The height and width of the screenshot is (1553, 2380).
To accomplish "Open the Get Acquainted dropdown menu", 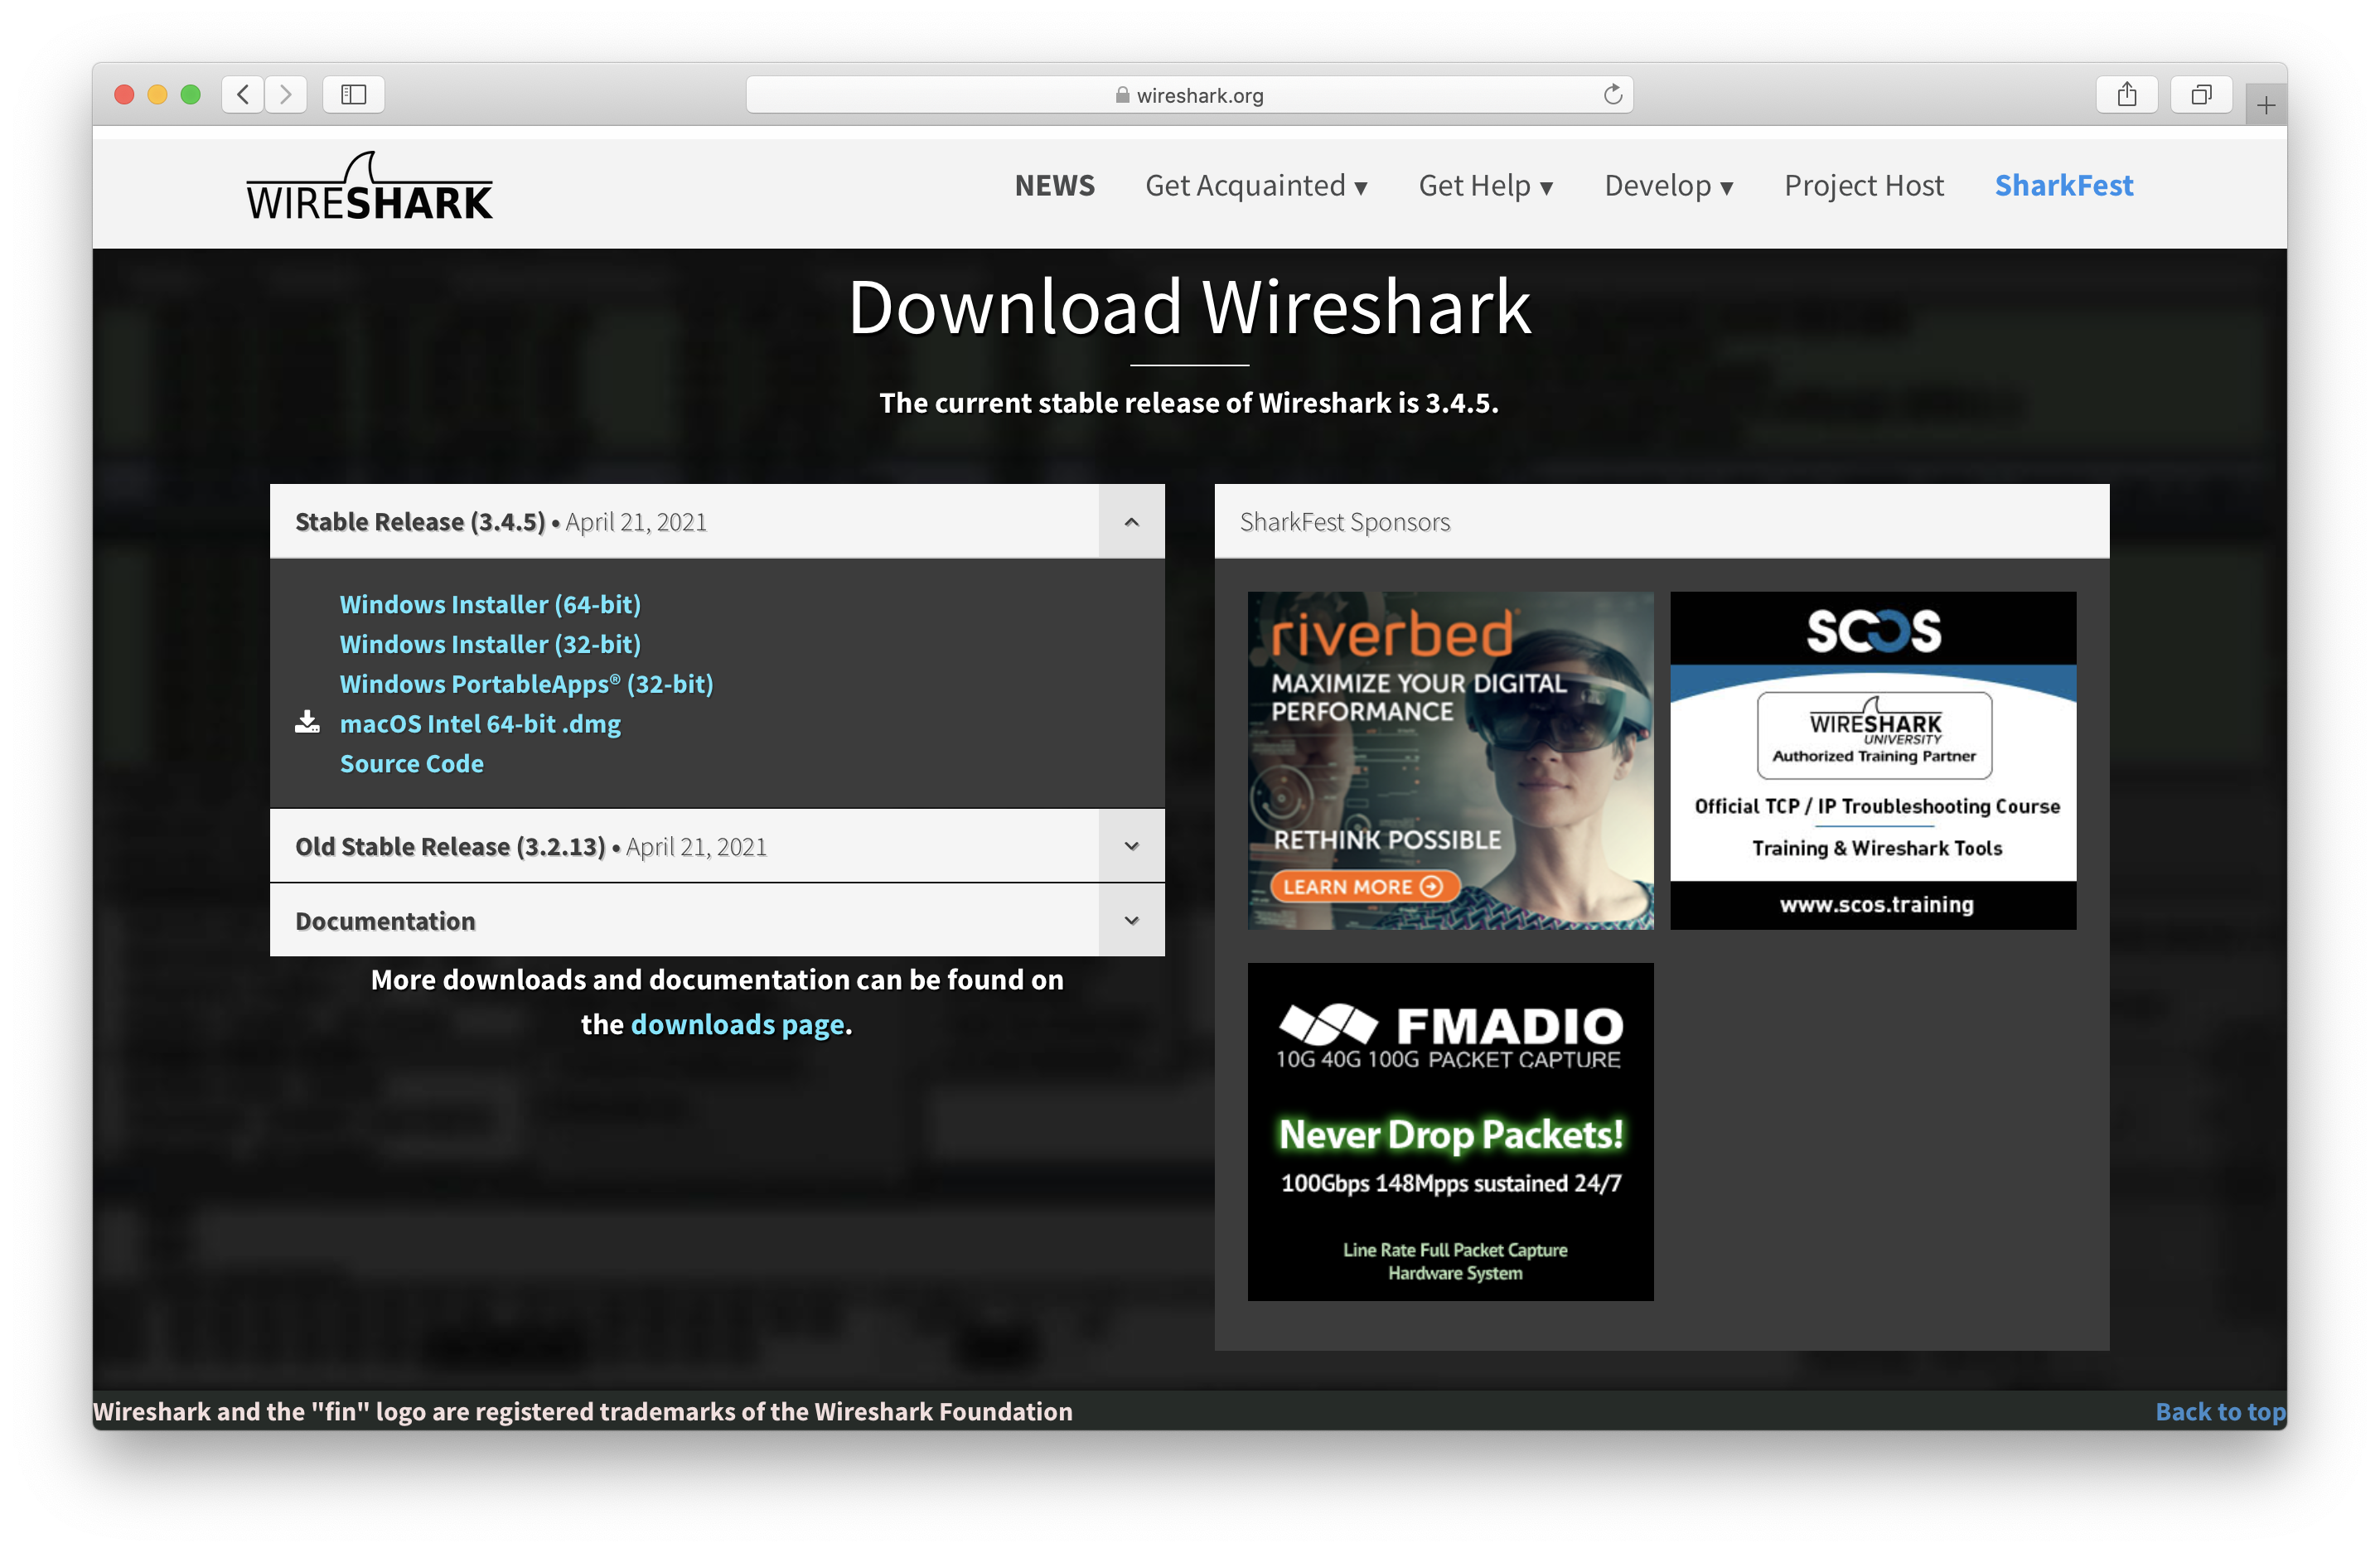I will point(1256,185).
